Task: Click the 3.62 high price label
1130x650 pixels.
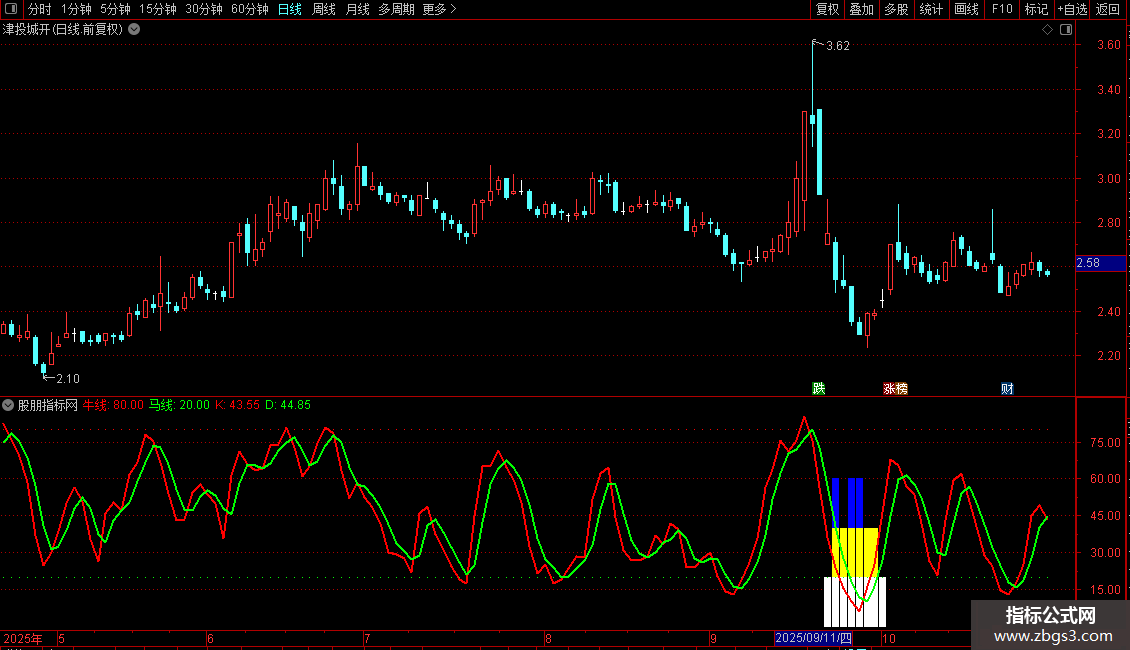Action: pos(837,46)
